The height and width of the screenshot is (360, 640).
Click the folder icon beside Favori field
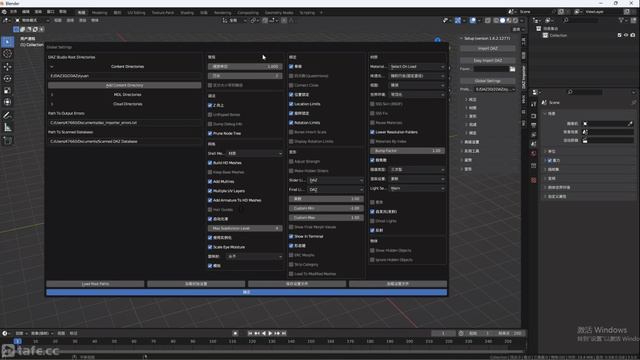tap(512, 69)
